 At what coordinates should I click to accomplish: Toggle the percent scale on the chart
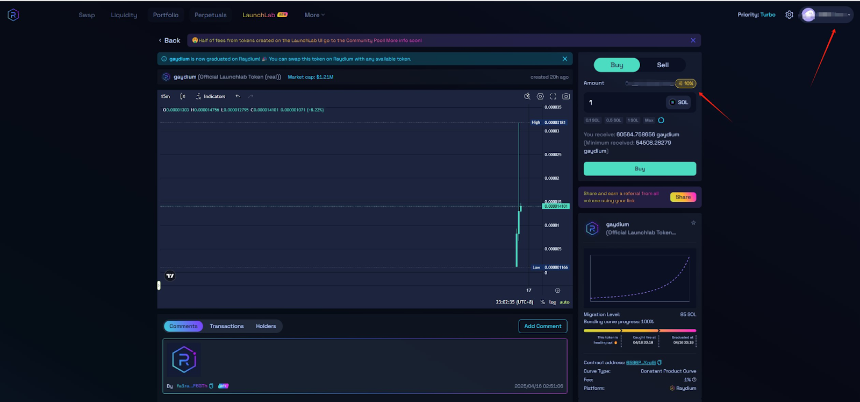[x=542, y=302]
